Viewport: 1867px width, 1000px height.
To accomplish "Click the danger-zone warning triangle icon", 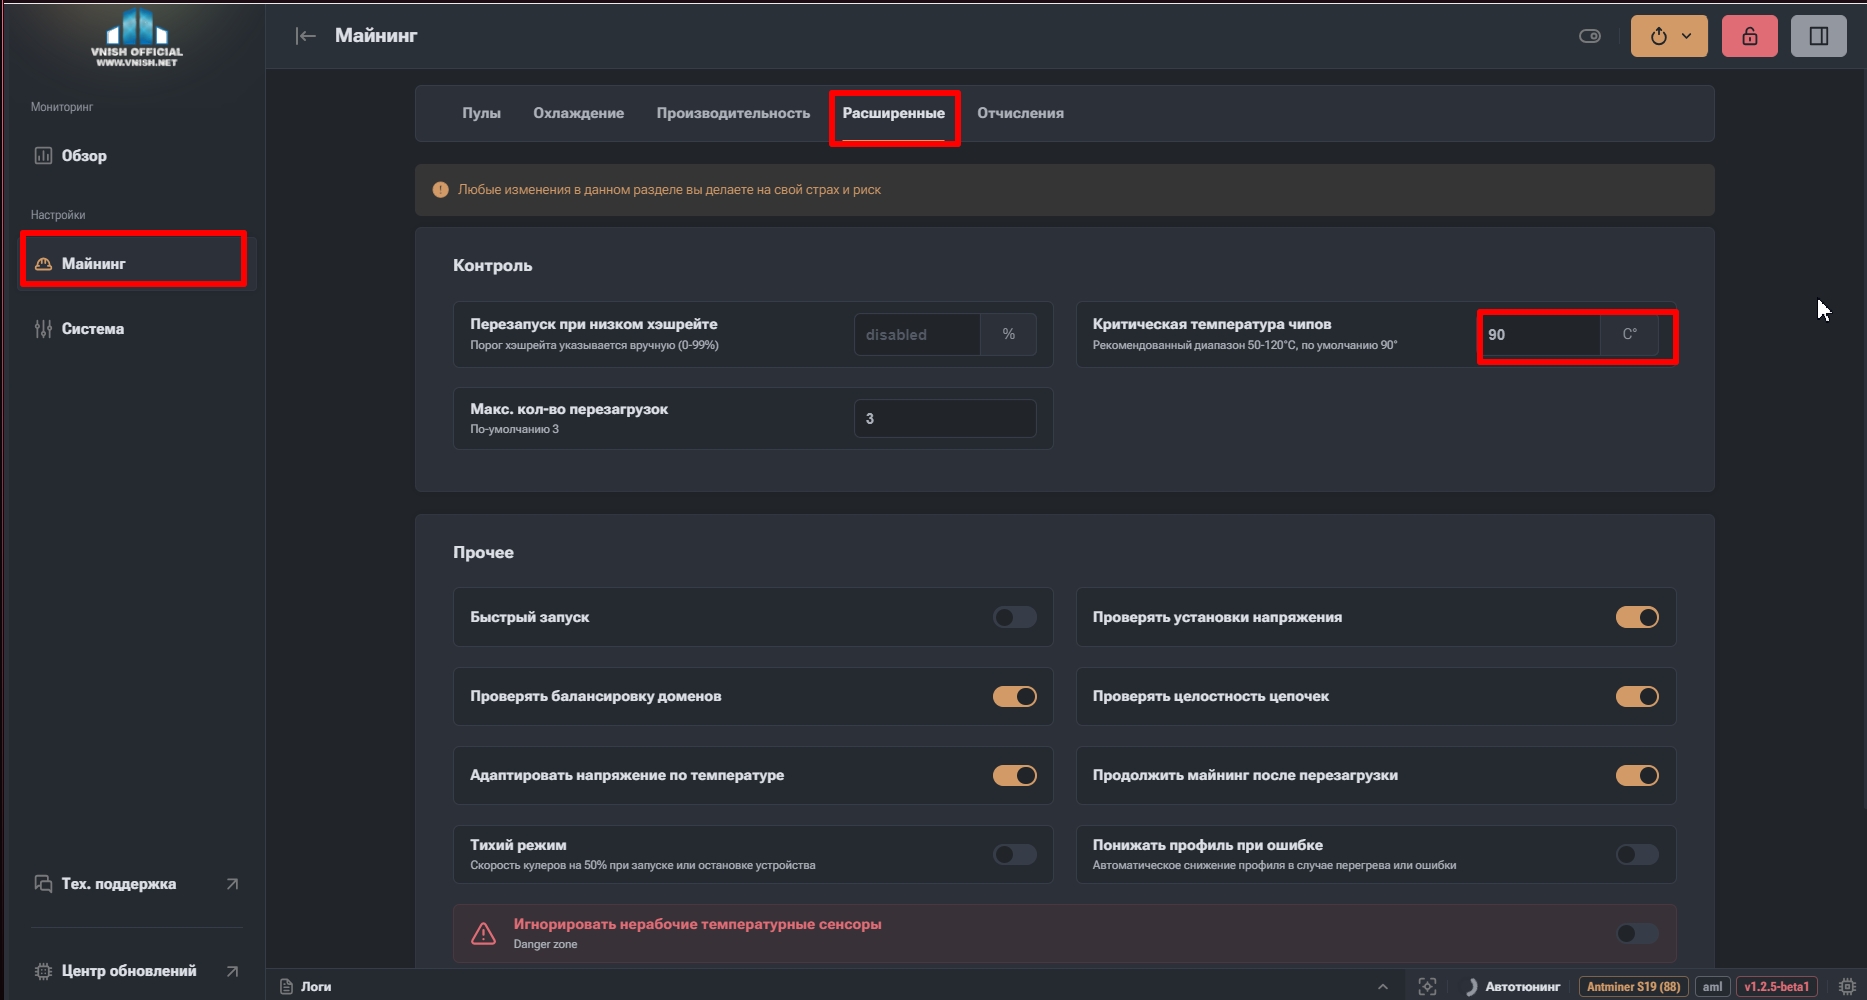I will pos(483,933).
